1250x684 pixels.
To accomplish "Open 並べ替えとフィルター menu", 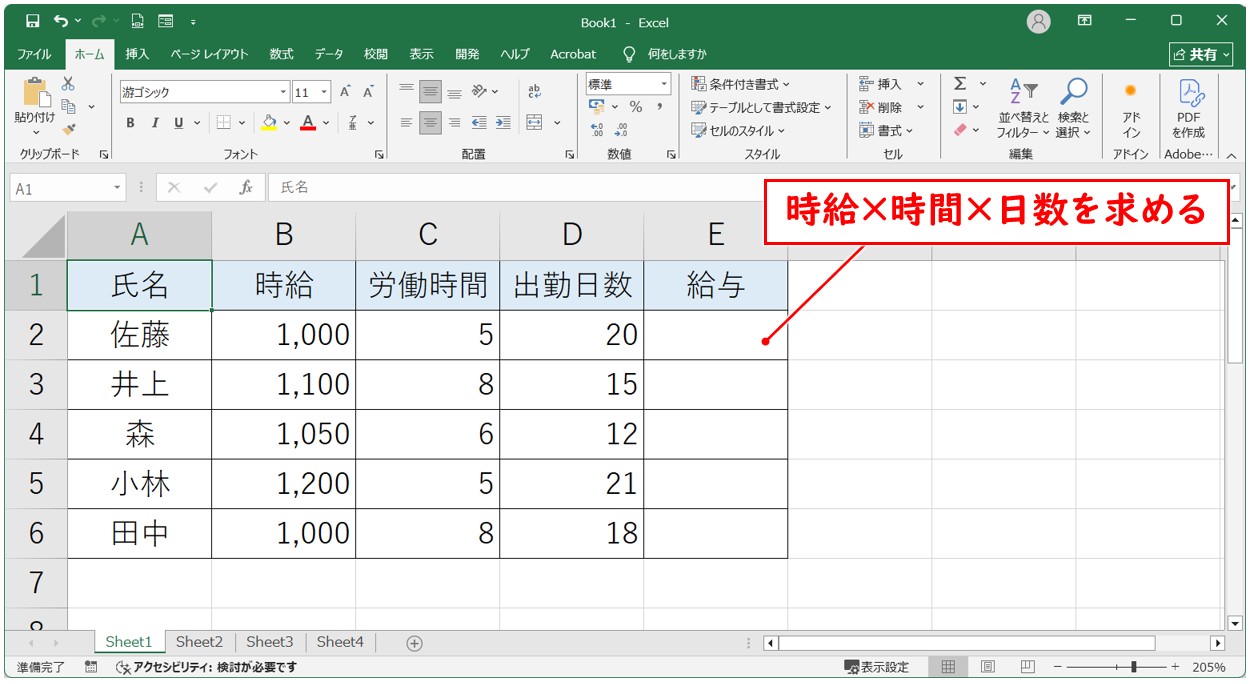I will point(1023,108).
